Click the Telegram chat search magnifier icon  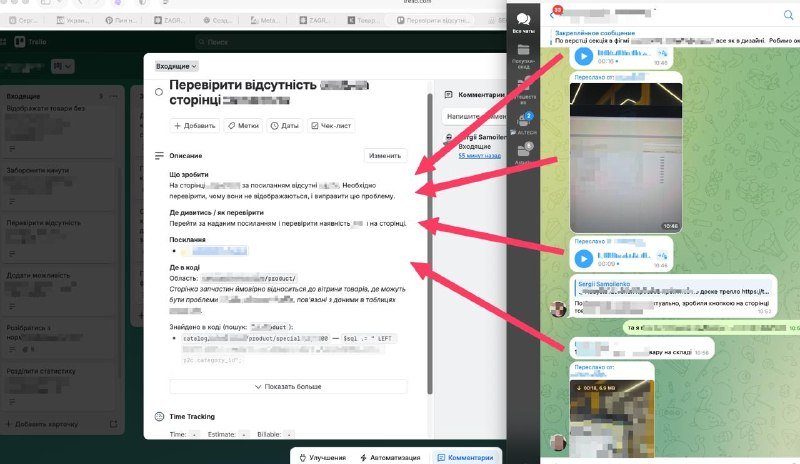(788, 15)
